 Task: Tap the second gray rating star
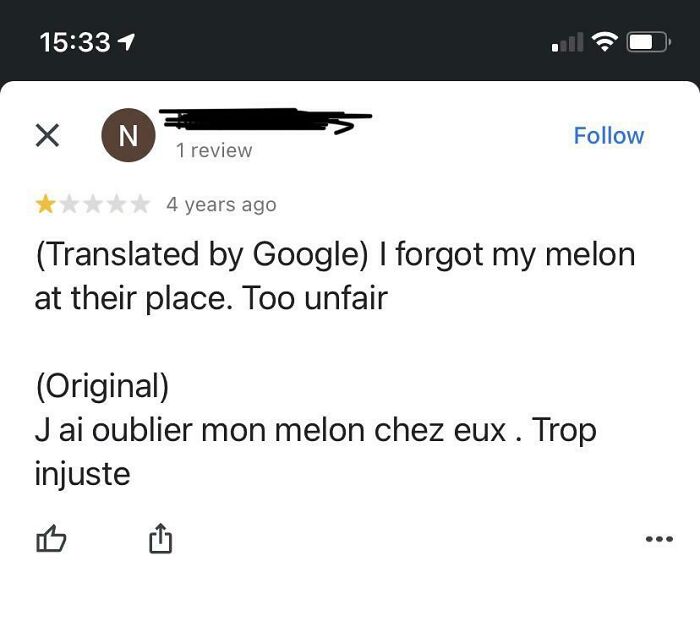[x=69, y=205]
